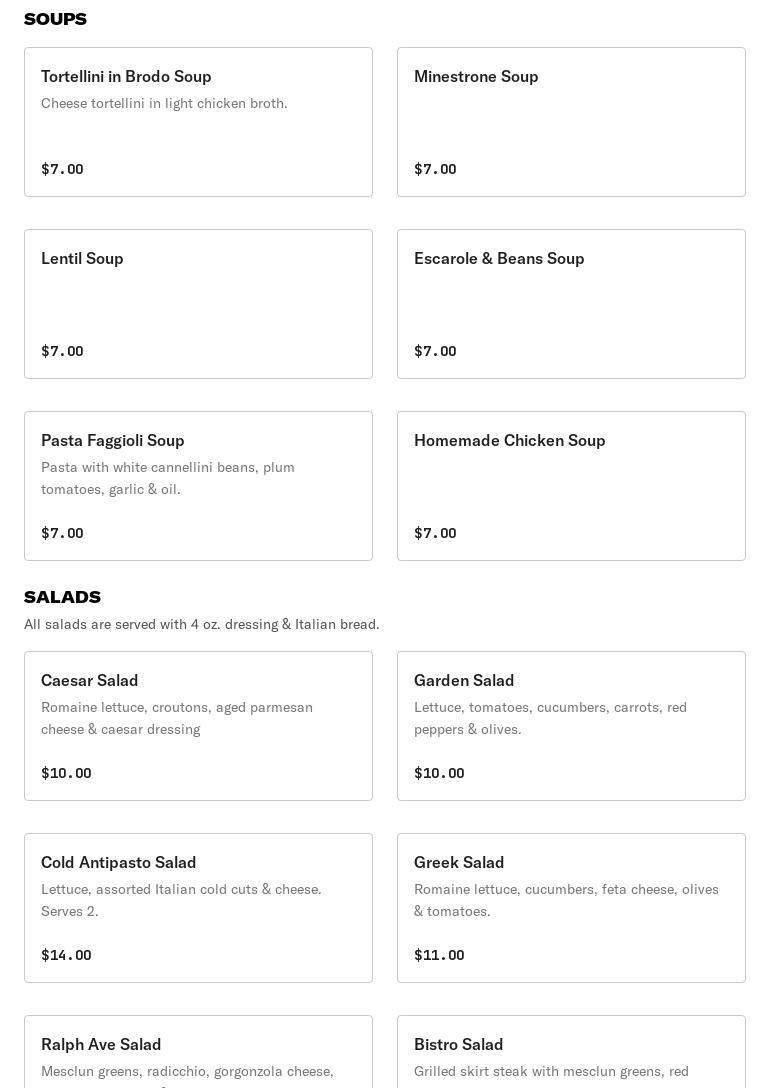
Task: Click the Pasta Faggioli Soup description text
Action: (x=168, y=478)
